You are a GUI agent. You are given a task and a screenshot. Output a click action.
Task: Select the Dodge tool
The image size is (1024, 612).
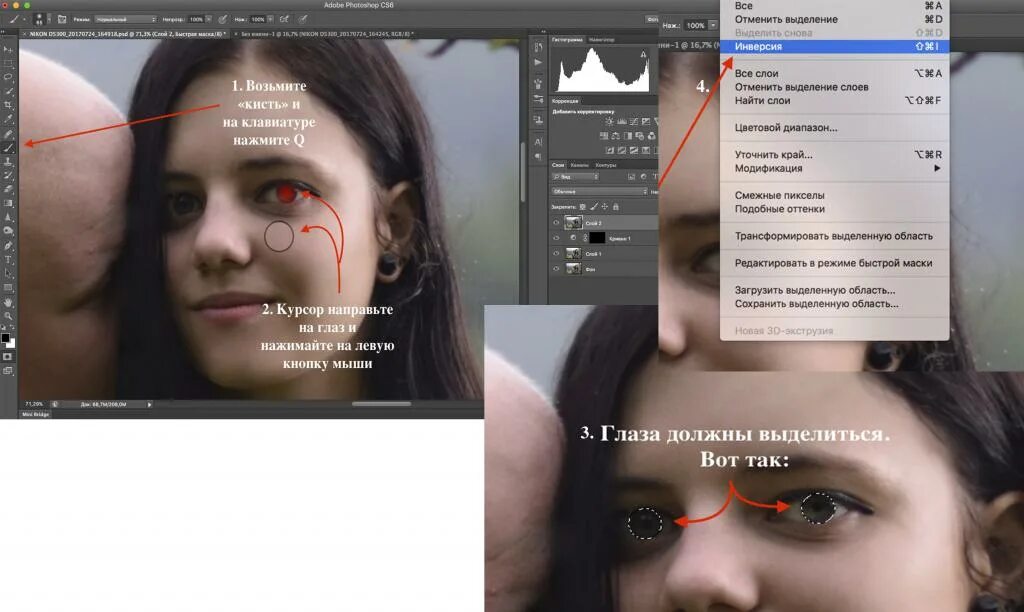tap(8, 231)
